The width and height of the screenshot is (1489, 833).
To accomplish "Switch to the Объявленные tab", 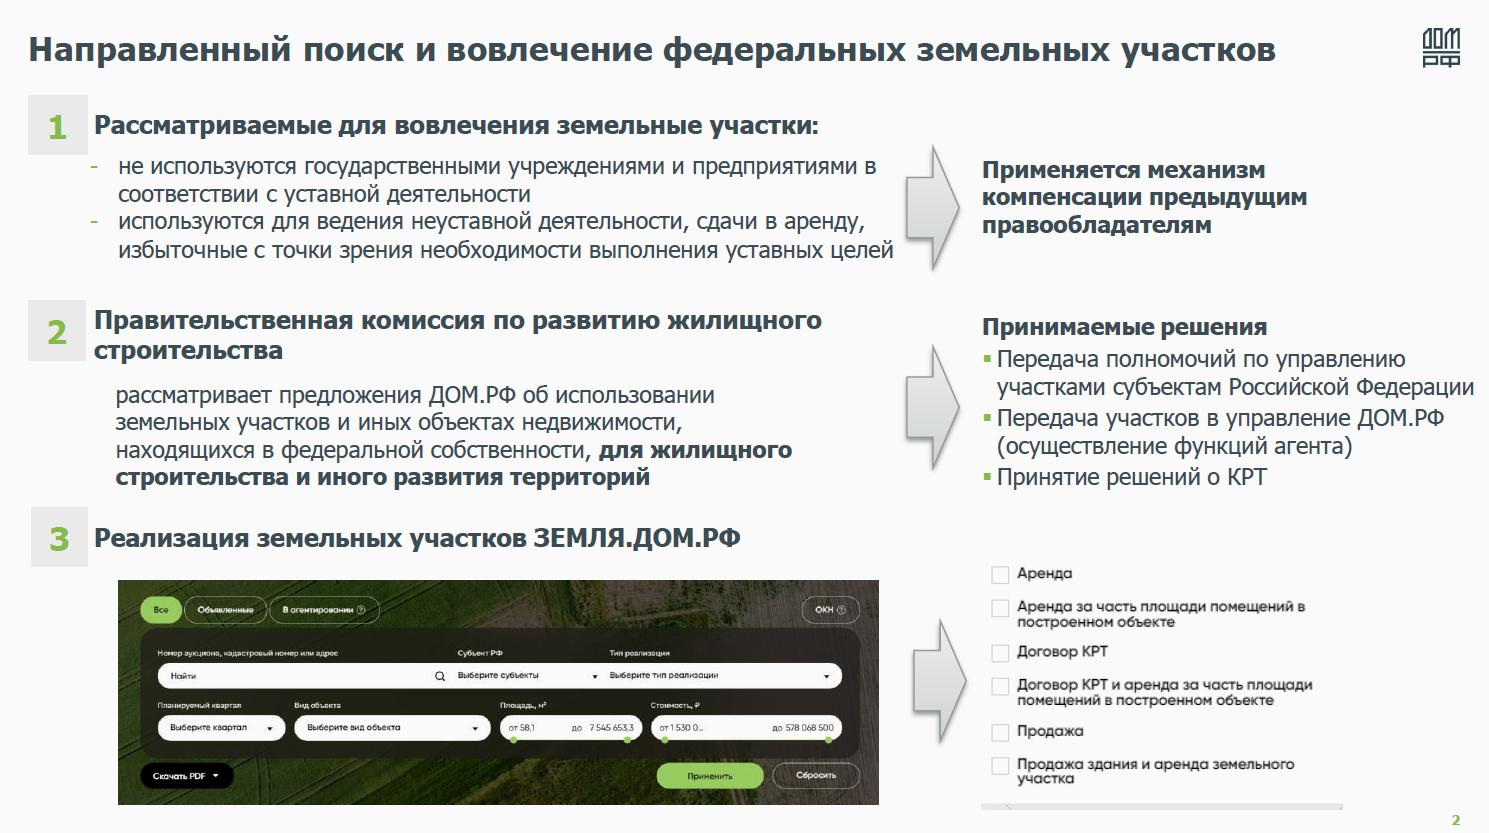I will click(225, 610).
